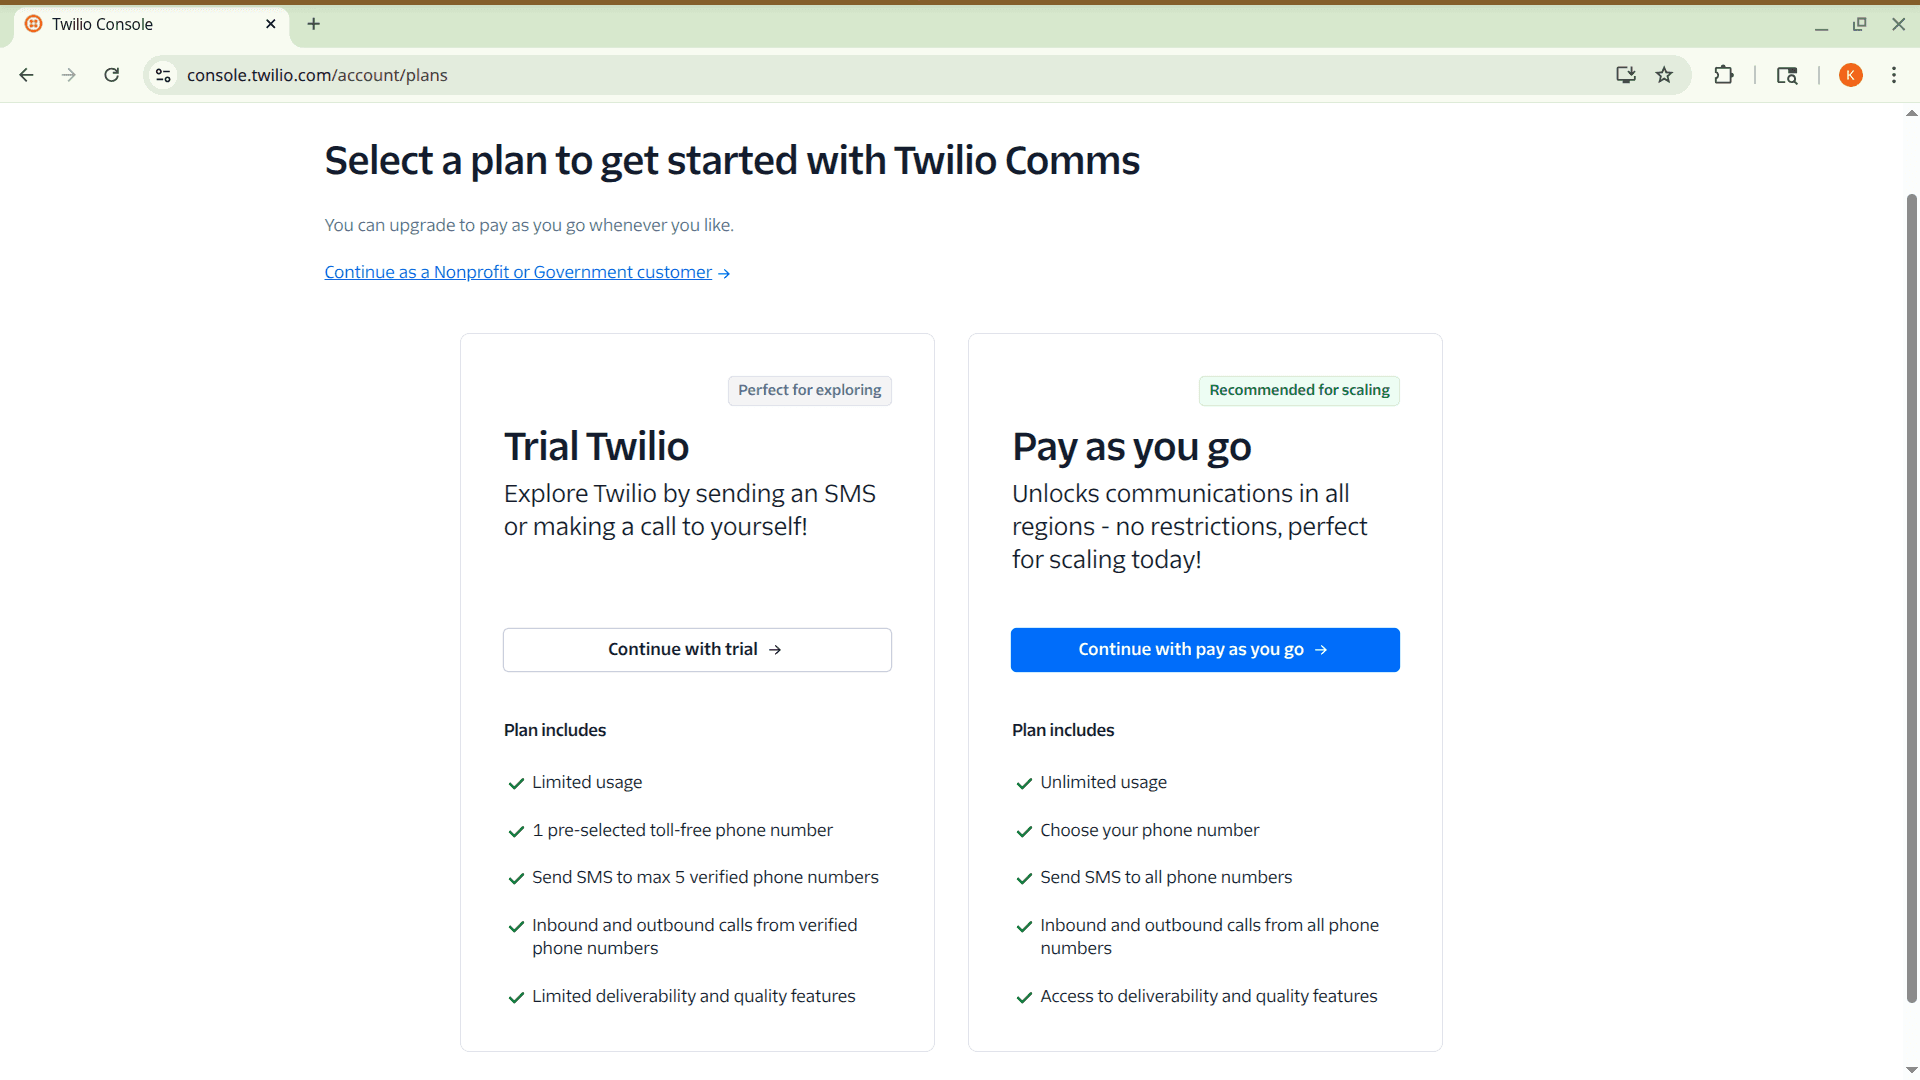Close the Twilio Console tab
The width and height of the screenshot is (1920, 1080).
[271, 24]
